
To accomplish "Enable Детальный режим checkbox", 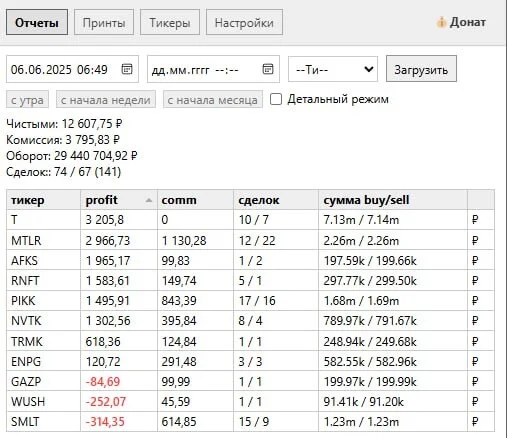I will click(276, 99).
